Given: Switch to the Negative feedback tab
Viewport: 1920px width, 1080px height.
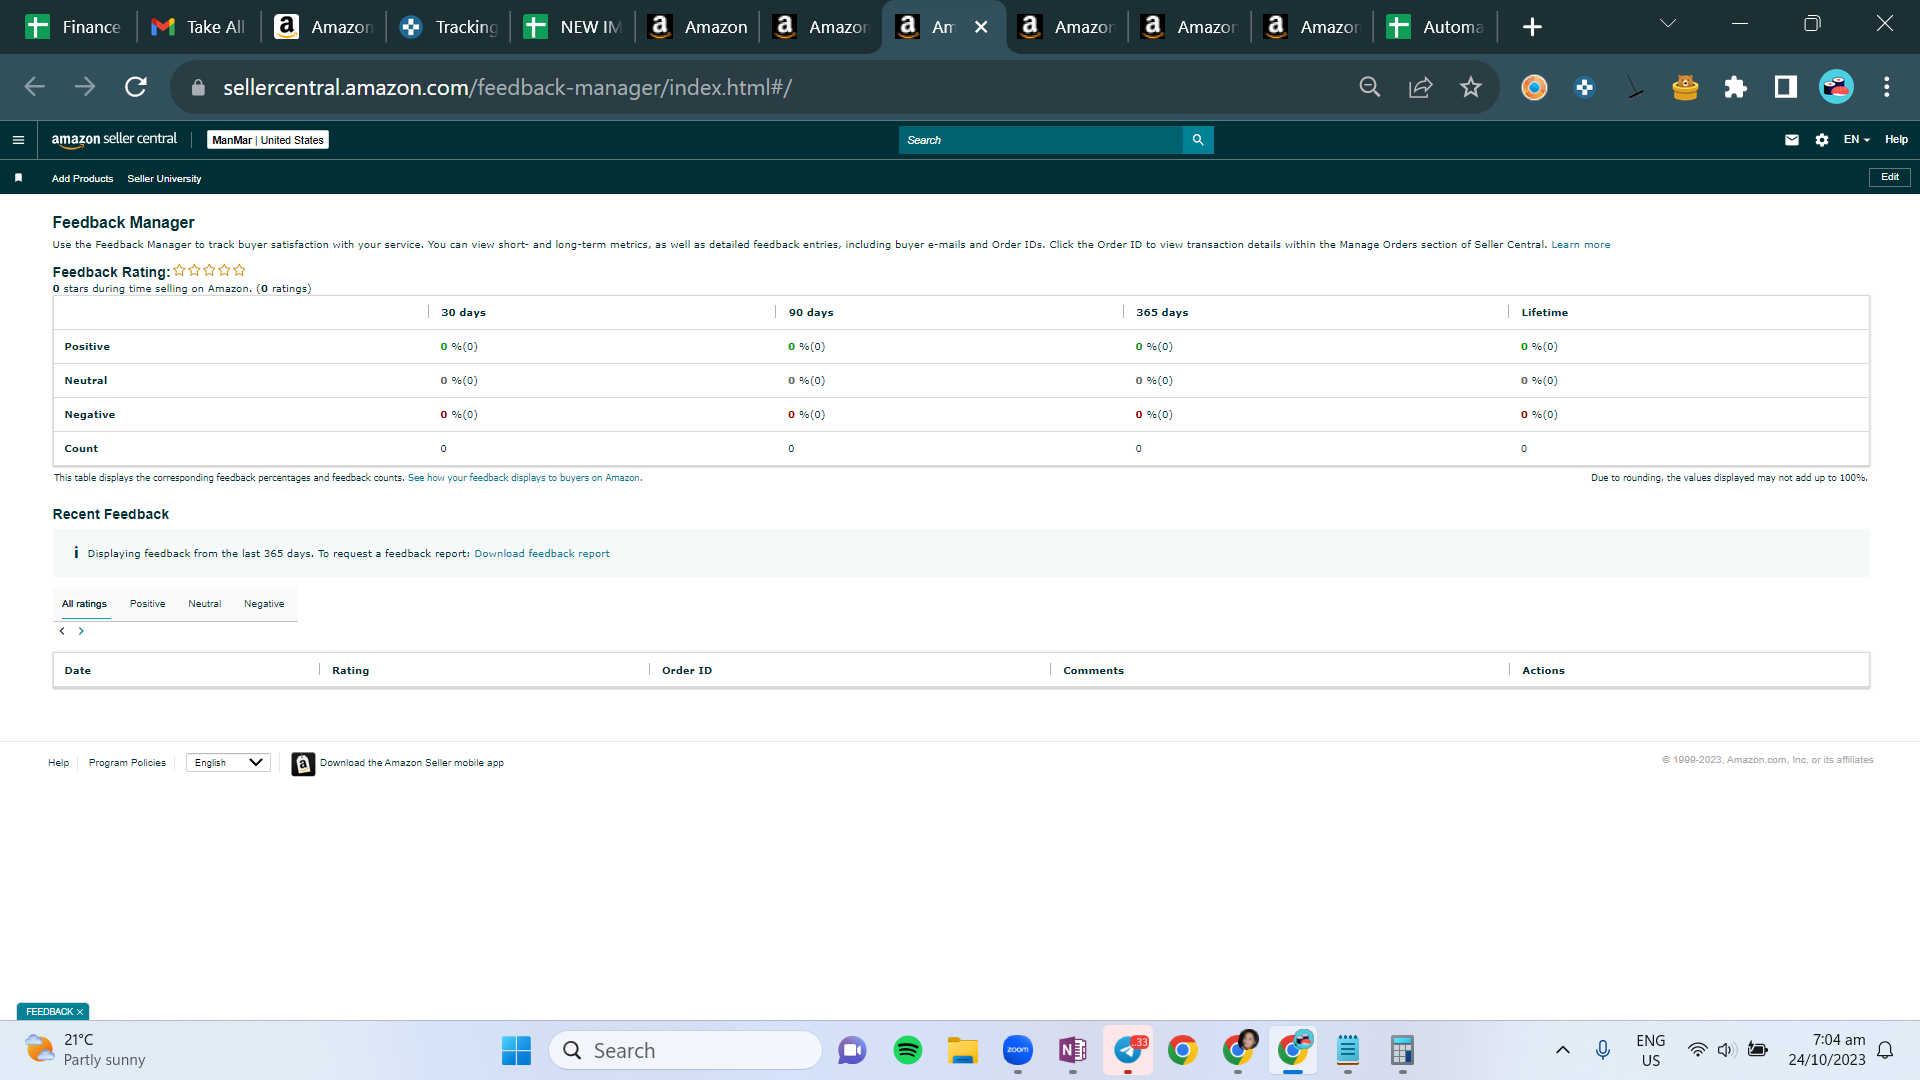Looking at the screenshot, I should pyautogui.click(x=264, y=604).
